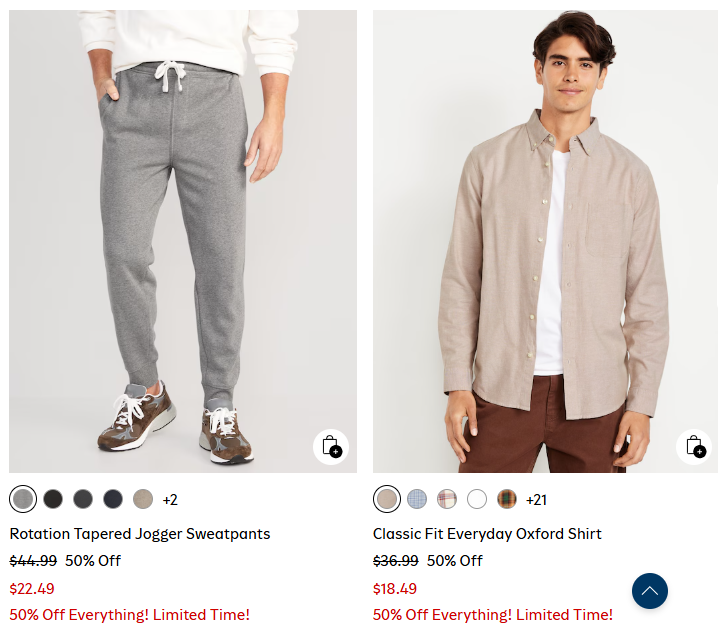The image size is (718, 624).
Task: Quick add the Oxford Shirt to bag
Action: coord(694,447)
